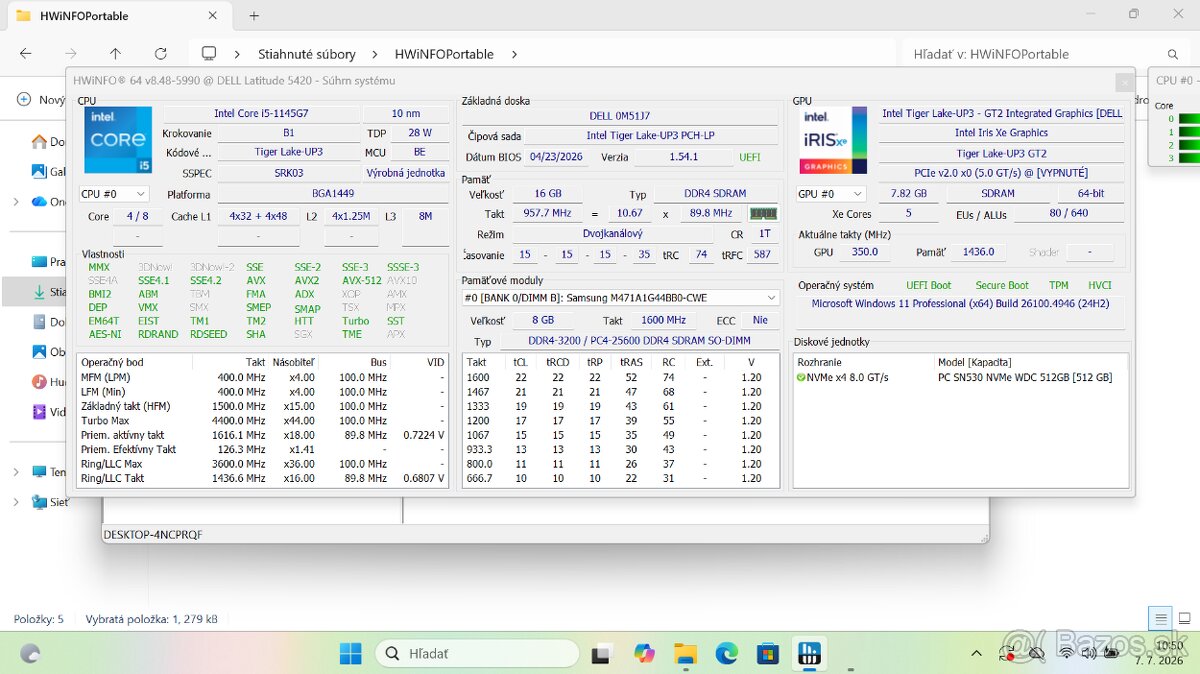Navigate to Stiahnuté súbory breadcrumb
1200x674 pixels.
point(307,54)
